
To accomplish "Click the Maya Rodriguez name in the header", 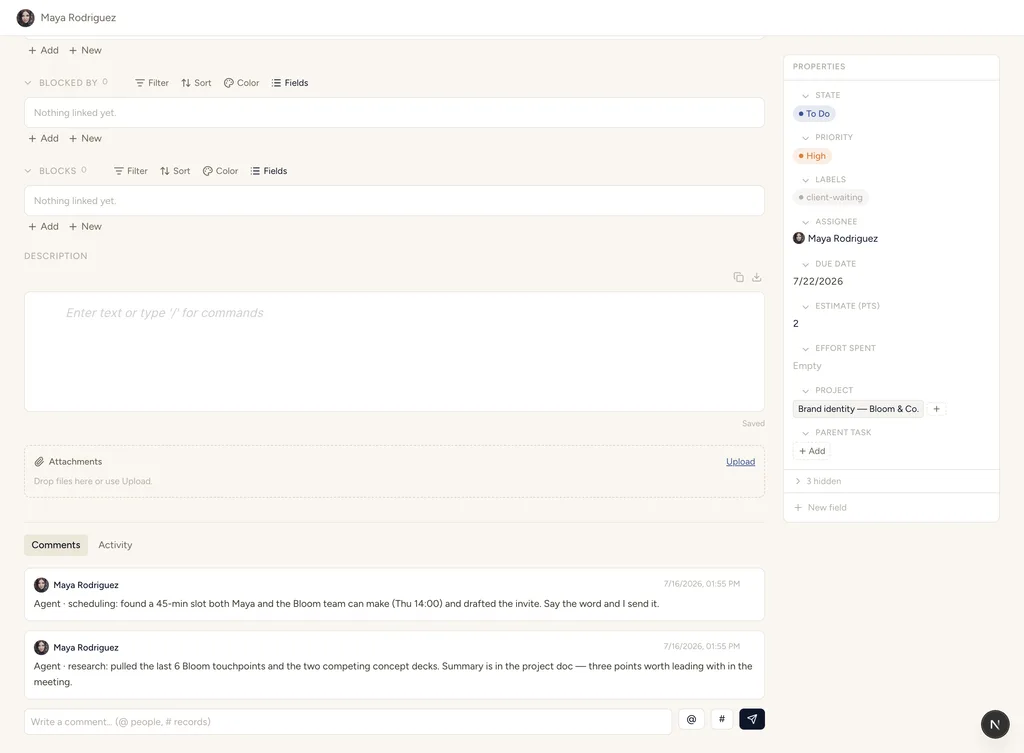I will coord(78,18).
